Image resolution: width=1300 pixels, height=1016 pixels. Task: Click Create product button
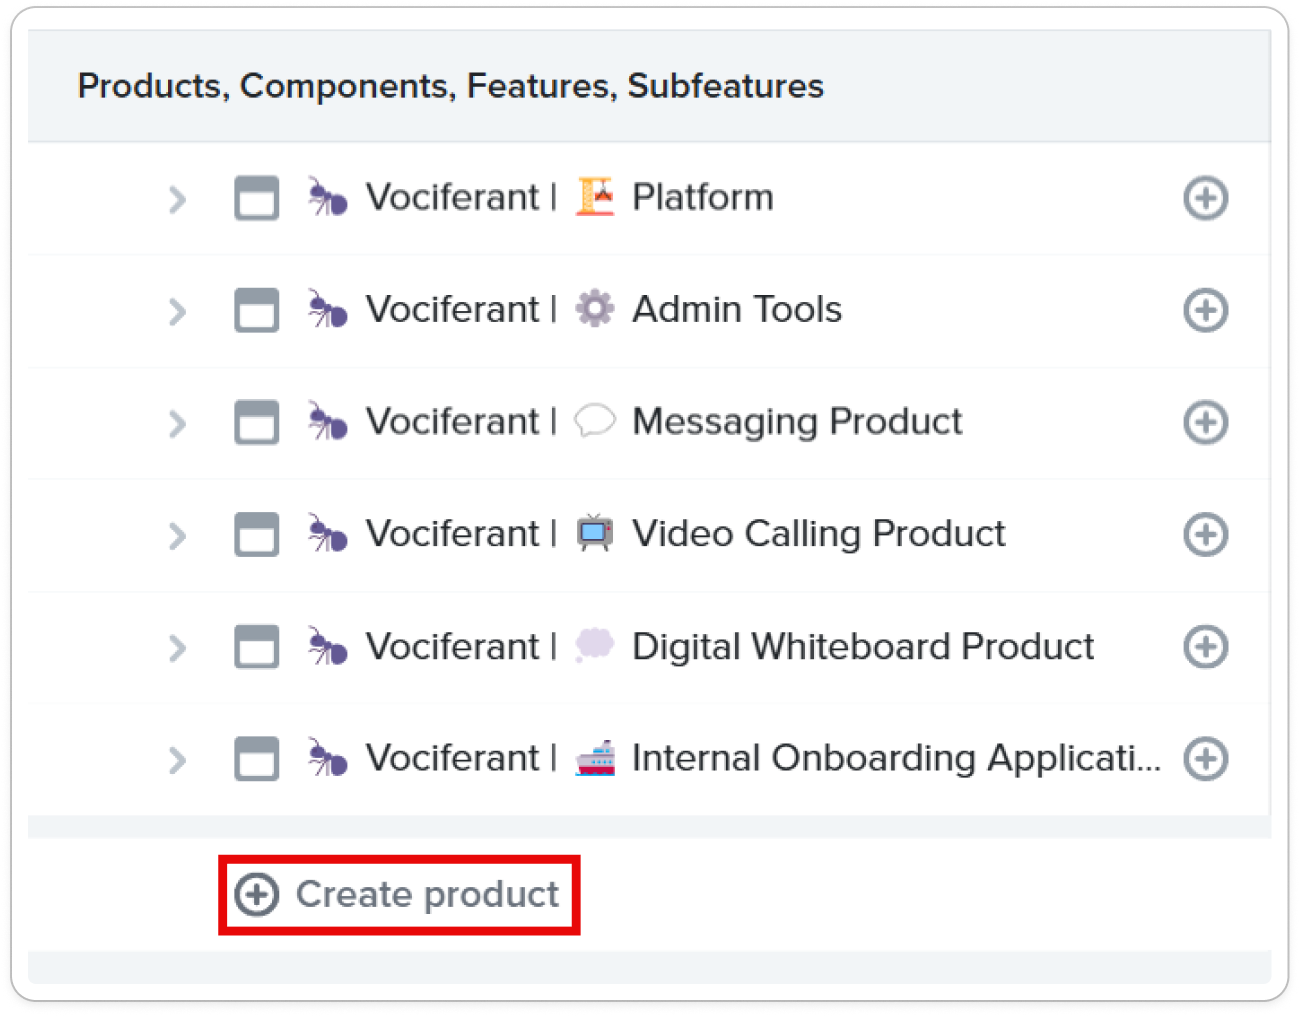pyautogui.click(x=399, y=894)
